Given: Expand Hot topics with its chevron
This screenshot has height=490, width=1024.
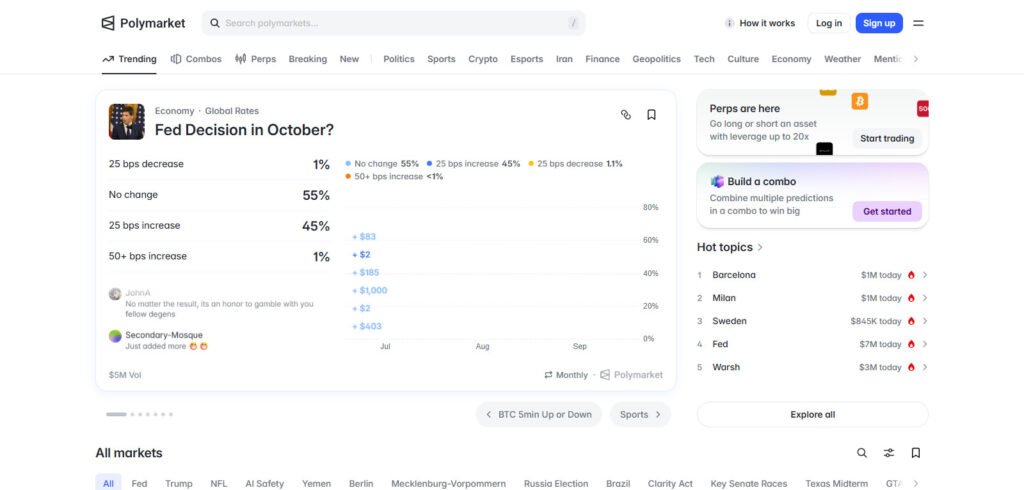Looking at the screenshot, I should [x=760, y=248].
